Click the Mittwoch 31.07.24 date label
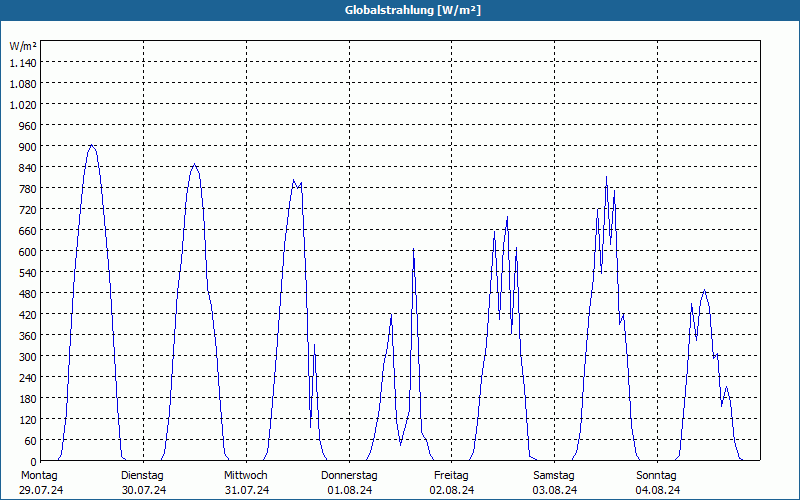 click(x=246, y=483)
